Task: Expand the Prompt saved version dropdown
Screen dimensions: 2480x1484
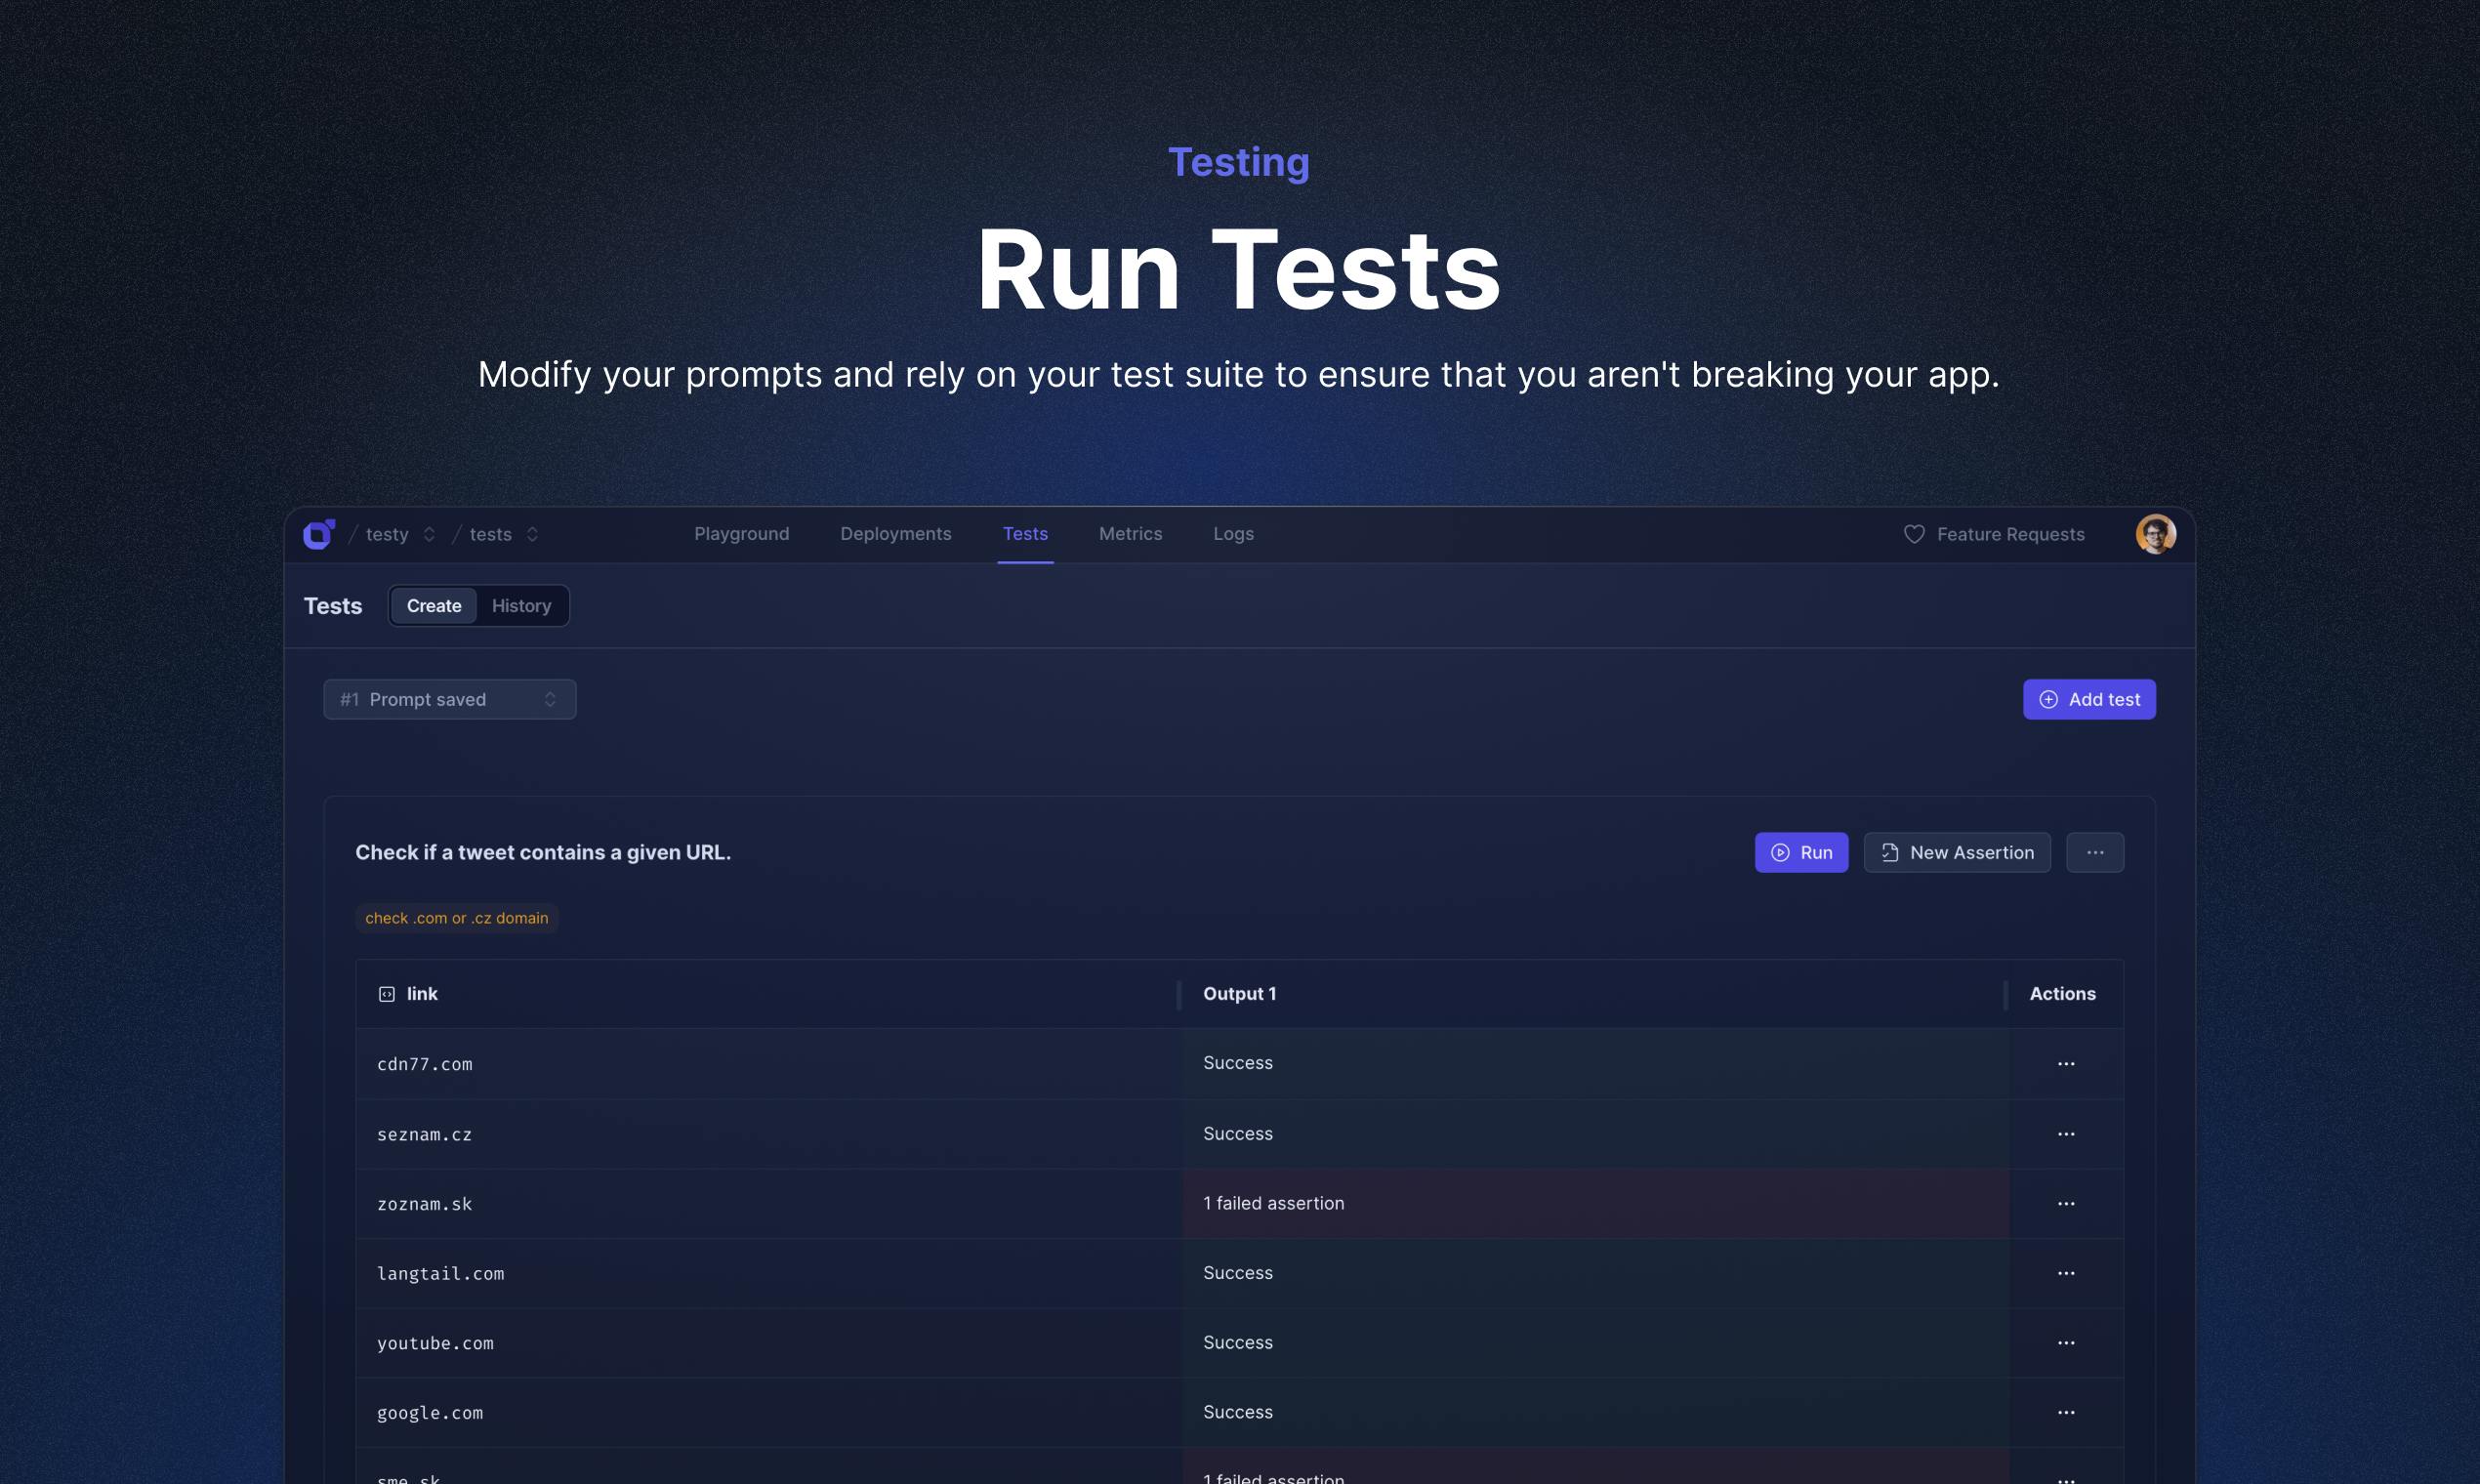Action: pyautogui.click(x=449, y=699)
